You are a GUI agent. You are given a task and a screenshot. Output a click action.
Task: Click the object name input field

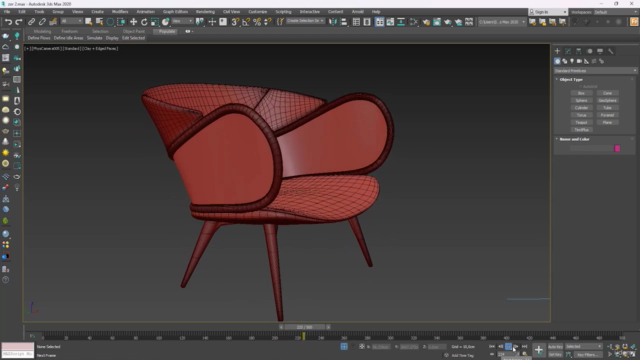click(591, 149)
